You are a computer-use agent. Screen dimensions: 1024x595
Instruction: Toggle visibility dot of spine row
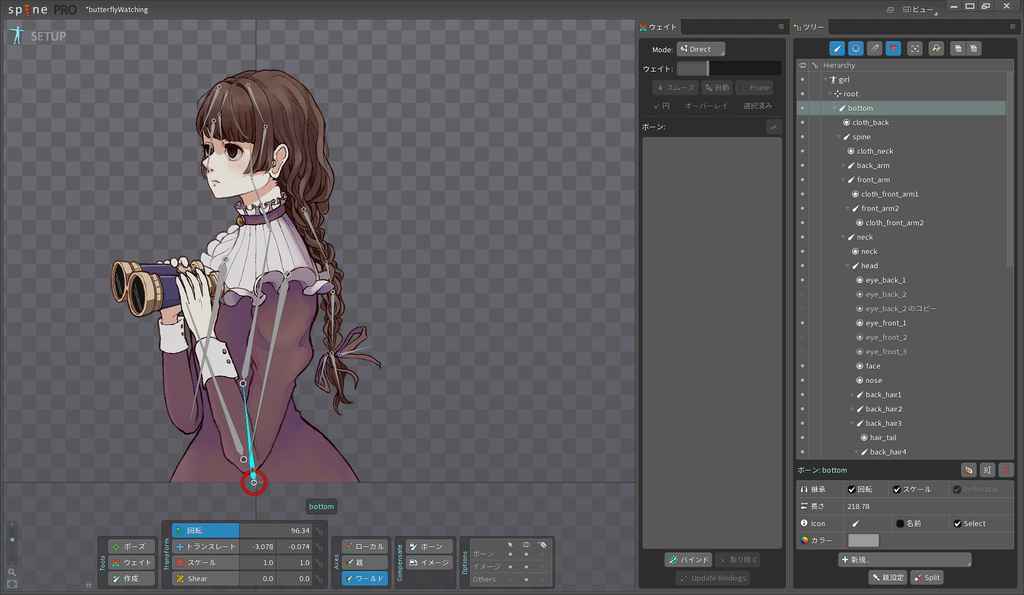click(803, 137)
